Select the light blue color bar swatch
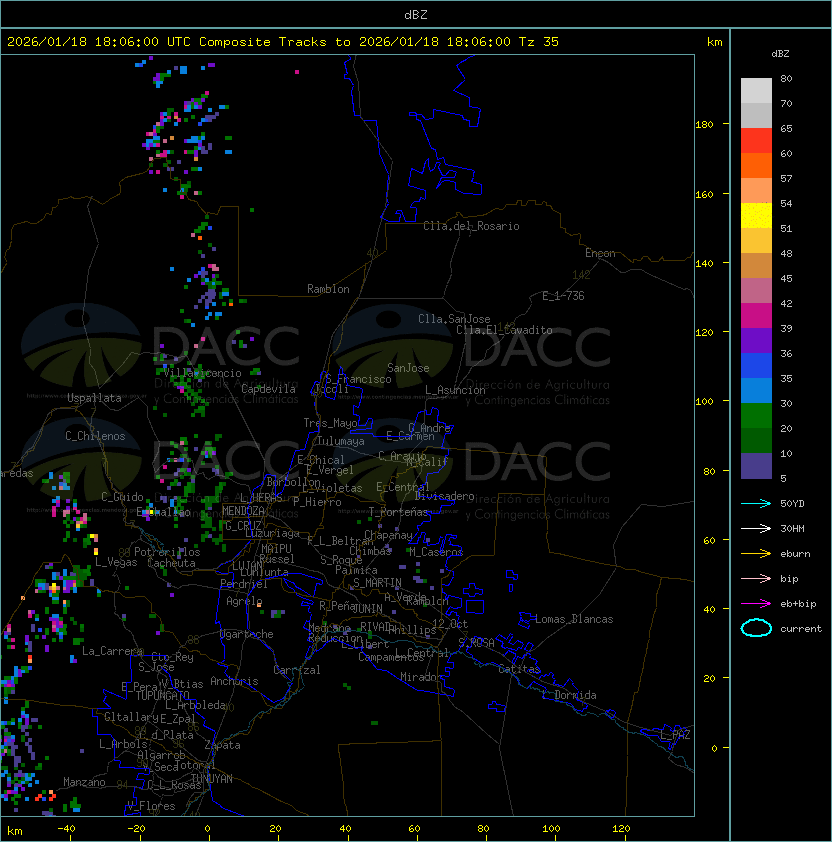832x842 pixels. 756,390
